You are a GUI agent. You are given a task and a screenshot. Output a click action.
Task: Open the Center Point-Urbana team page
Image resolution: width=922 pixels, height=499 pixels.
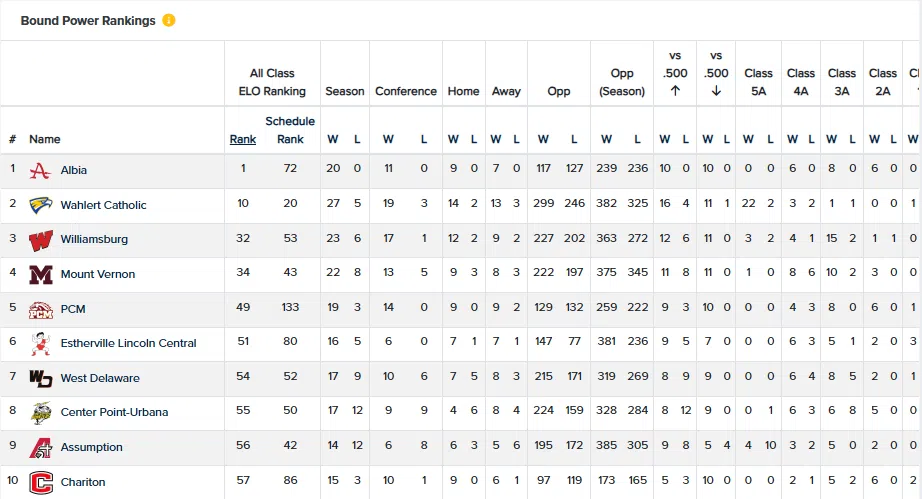(x=114, y=412)
